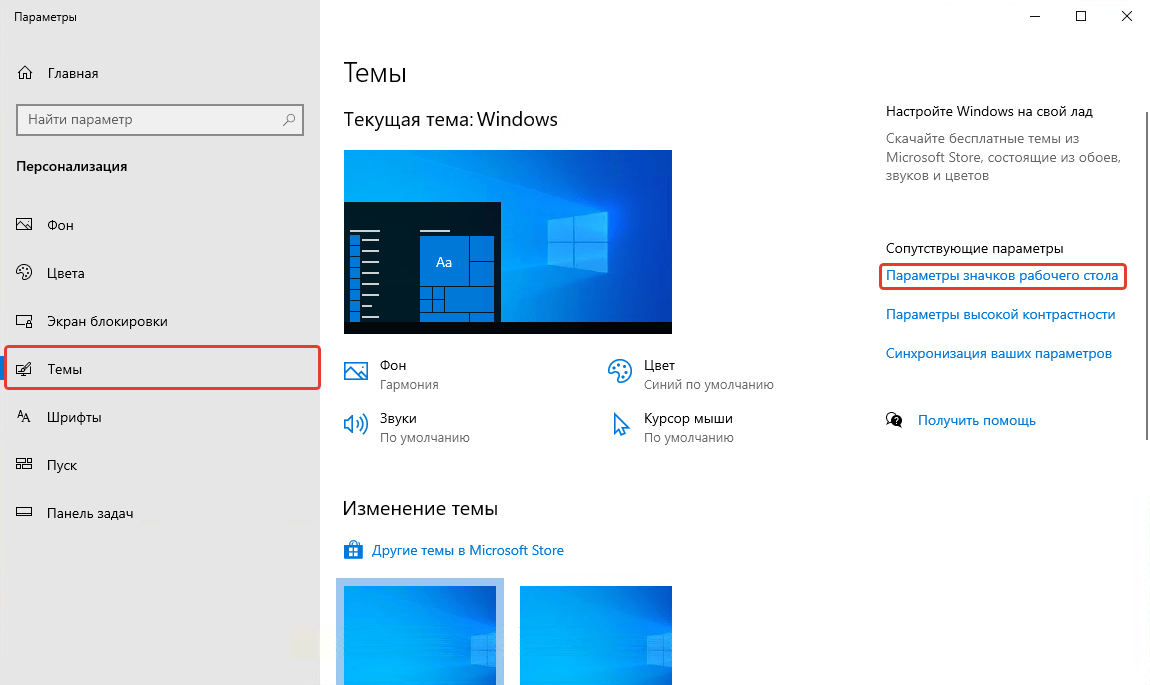Click the Microsoft Store bag icon
Screen dimensions: 1150x685
click(354, 549)
